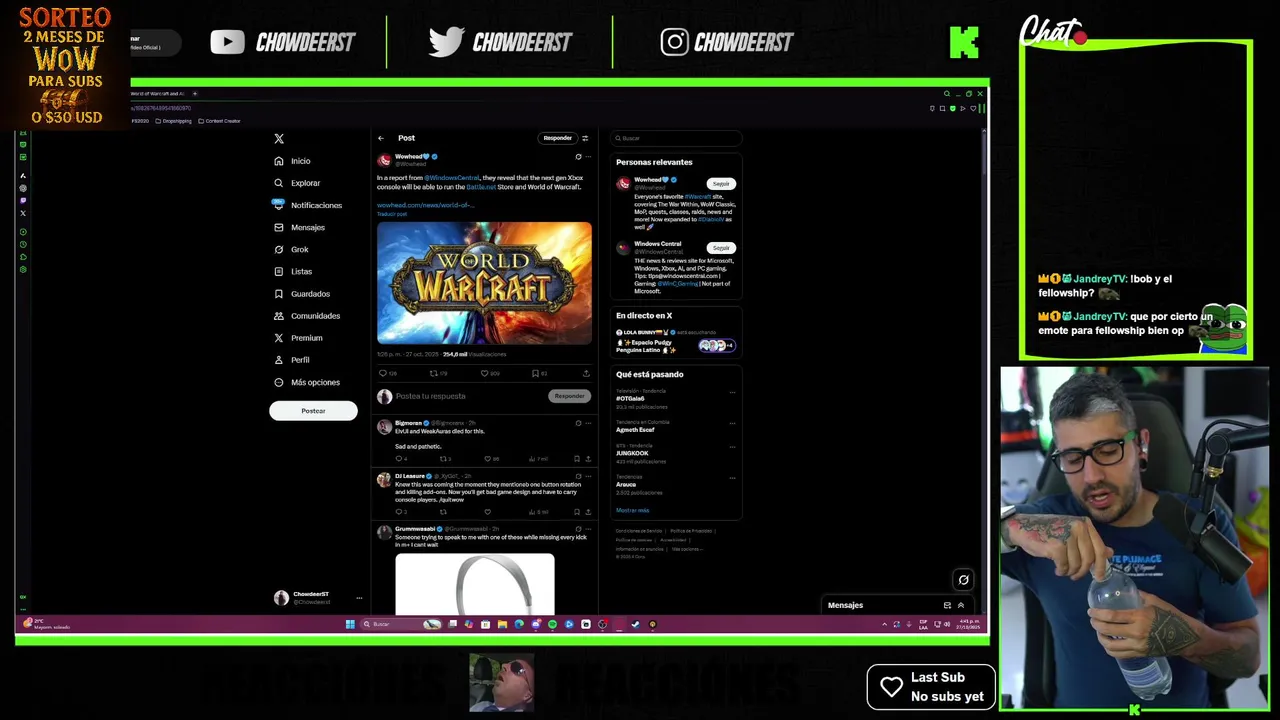The height and width of the screenshot is (720, 1280).
Task: Open the taskbar clock and date
Action: click(969, 624)
